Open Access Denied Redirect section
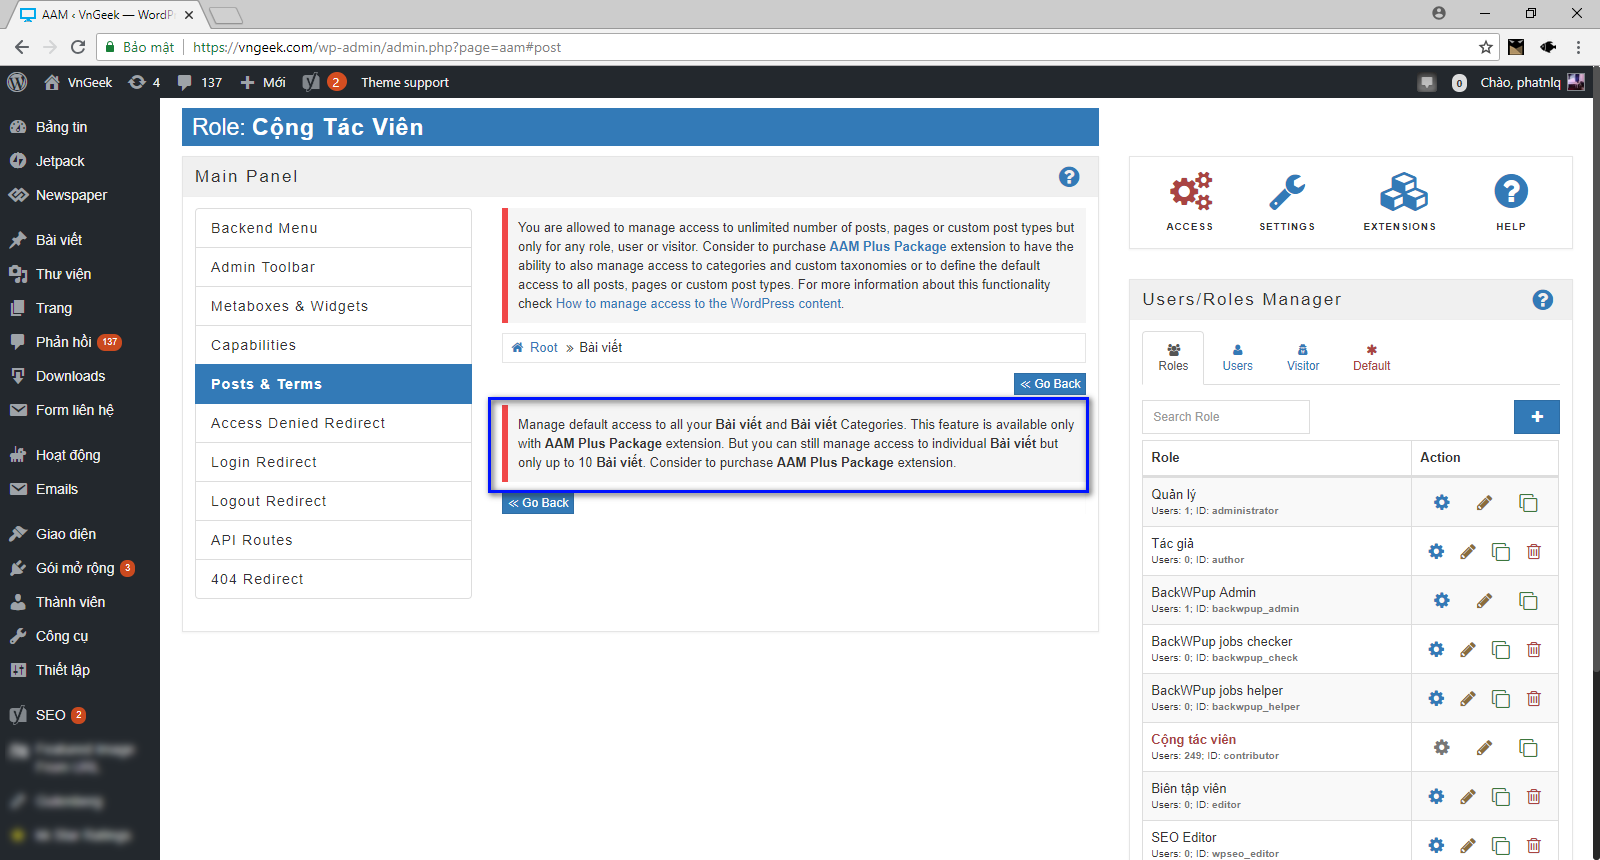This screenshot has height=860, width=1600. 333,423
